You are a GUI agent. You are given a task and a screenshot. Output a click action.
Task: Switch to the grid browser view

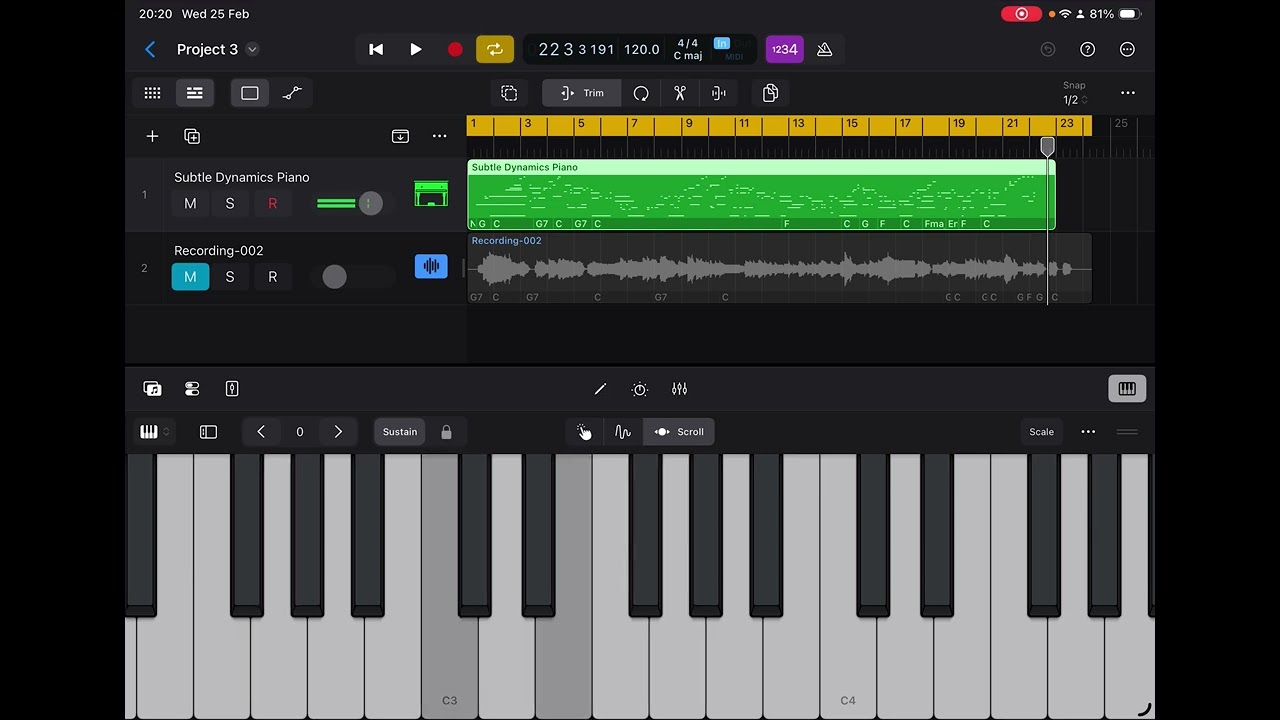(152, 93)
